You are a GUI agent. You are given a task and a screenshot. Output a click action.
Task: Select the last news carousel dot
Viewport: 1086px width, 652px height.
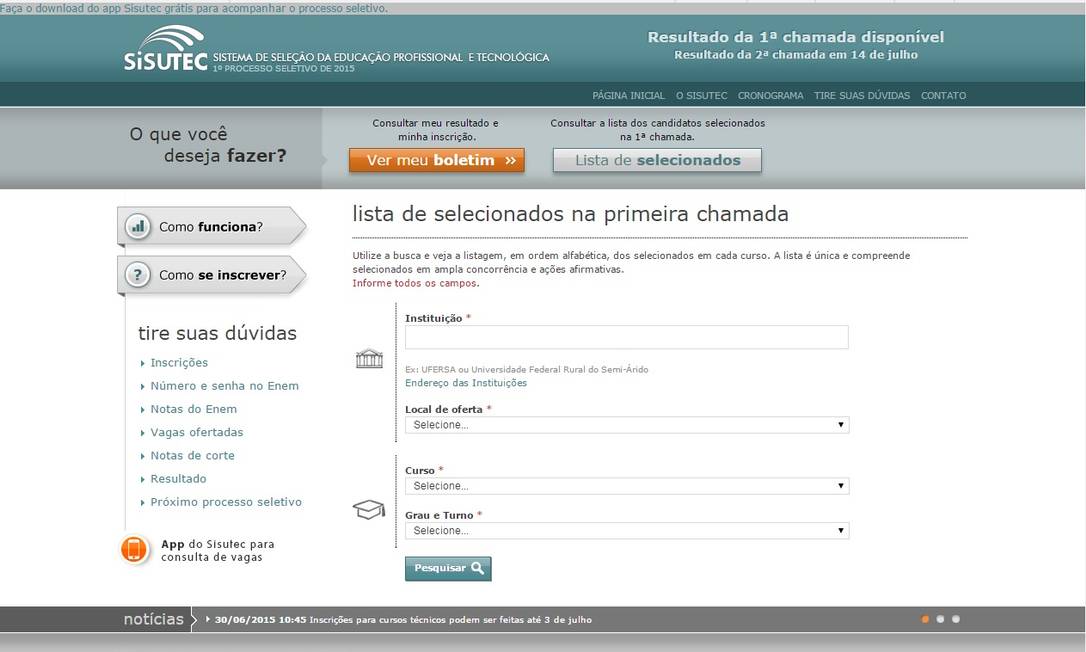956,619
